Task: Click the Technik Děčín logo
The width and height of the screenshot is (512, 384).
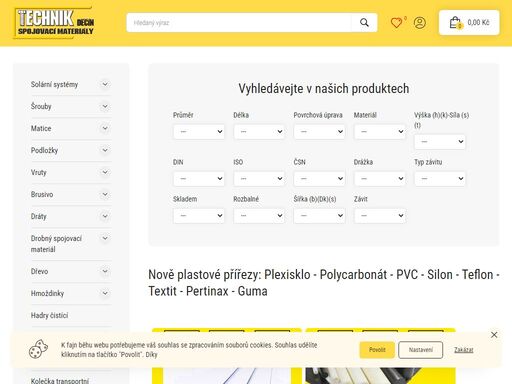Action: pyautogui.click(x=54, y=22)
